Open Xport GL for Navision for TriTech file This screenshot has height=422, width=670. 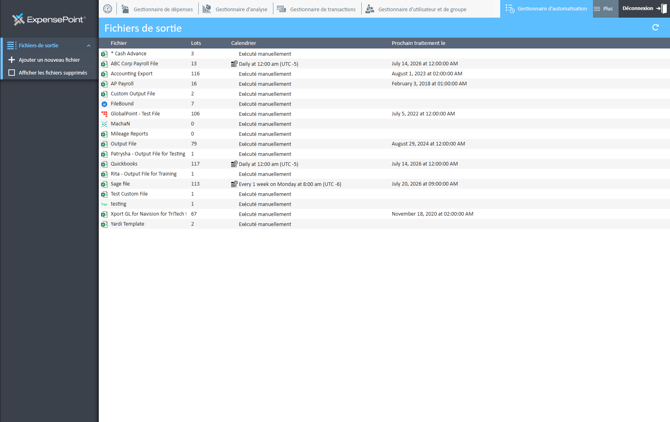coord(149,214)
